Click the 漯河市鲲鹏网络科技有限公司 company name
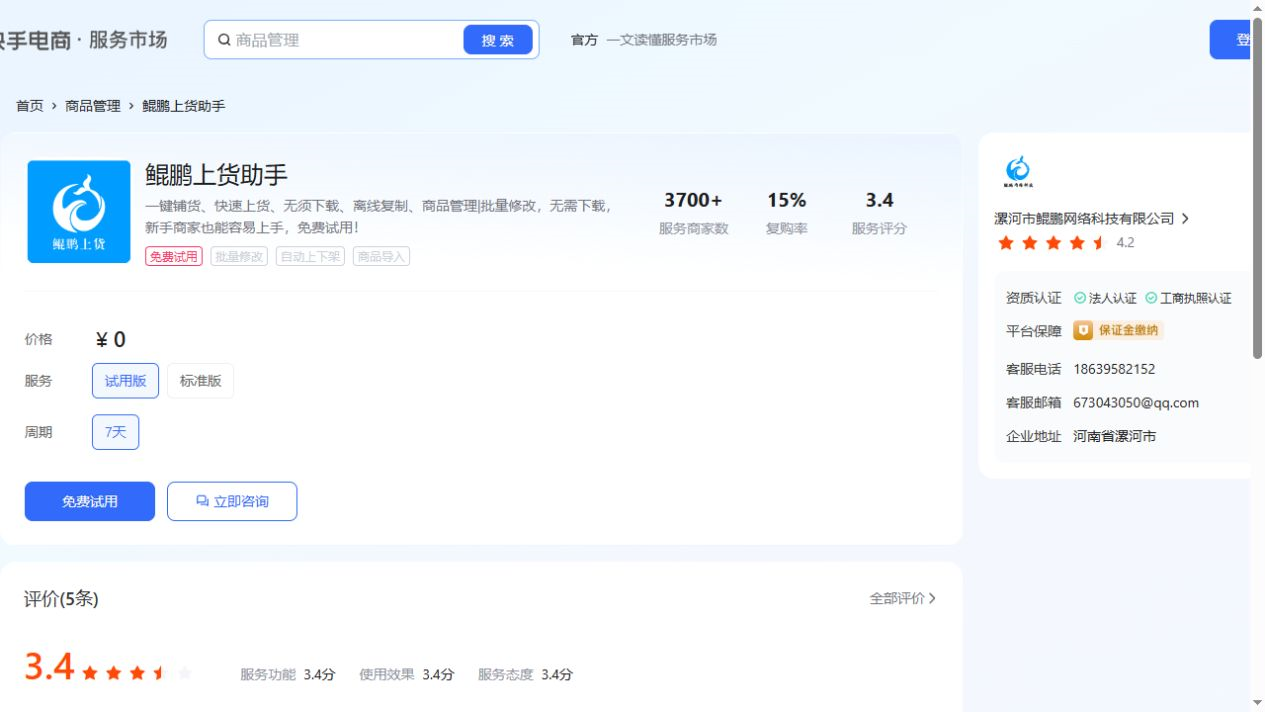The height and width of the screenshot is (712, 1265). coord(1084,218)
